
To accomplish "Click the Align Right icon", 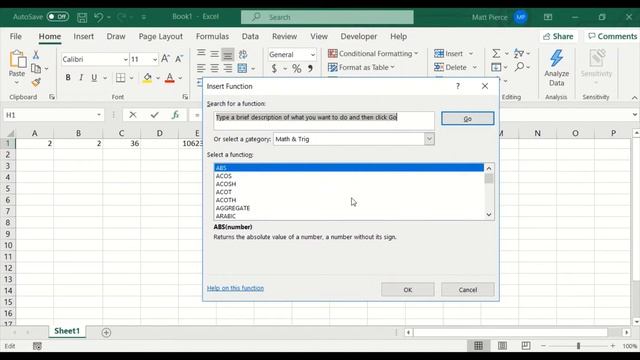I will click(x=228, y=68).
